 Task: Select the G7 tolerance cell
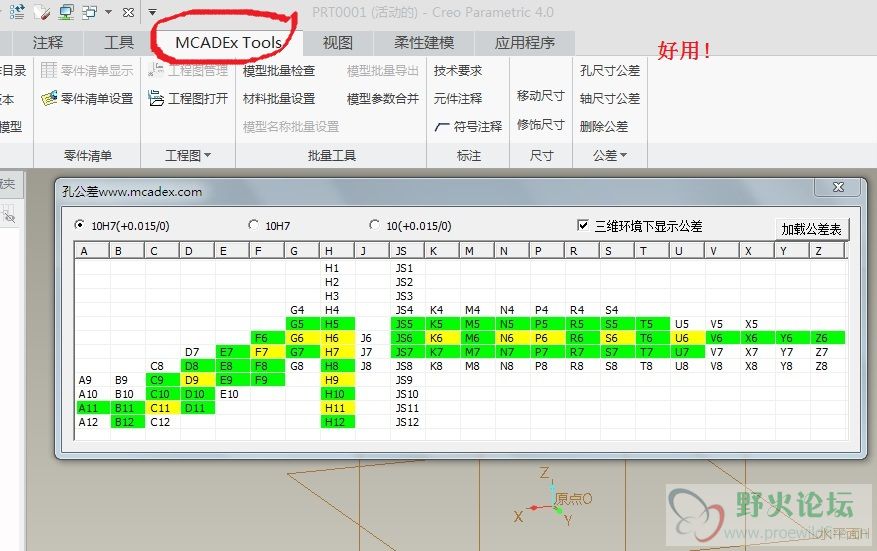point(302,352)
